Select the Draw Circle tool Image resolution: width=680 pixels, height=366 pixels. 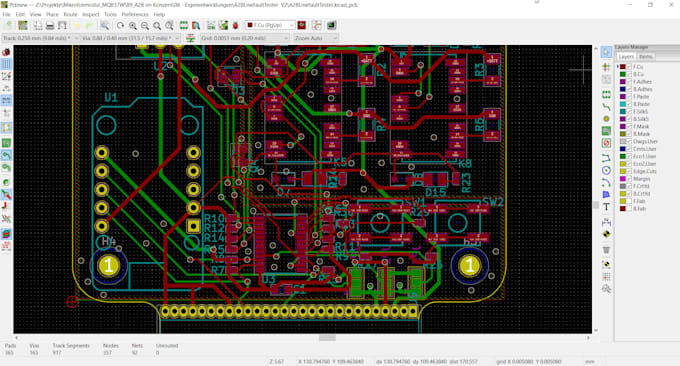[606, 170]
